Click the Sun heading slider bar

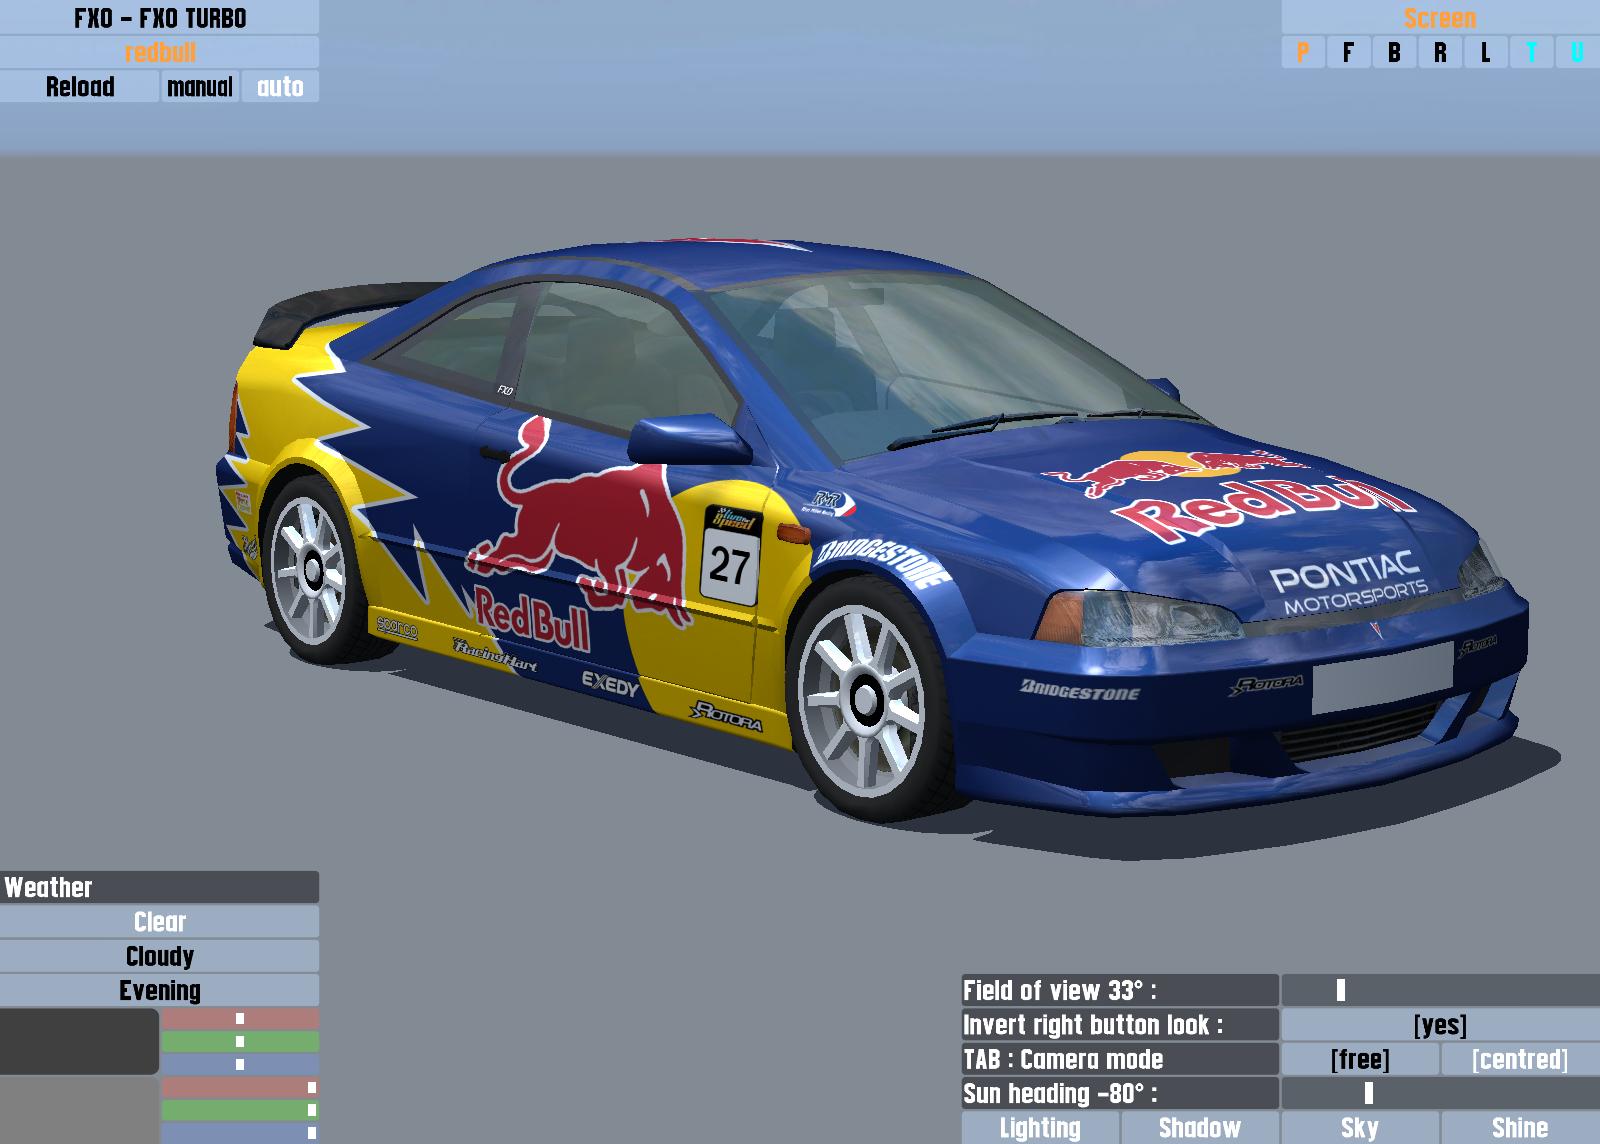pos(1440,1093)
